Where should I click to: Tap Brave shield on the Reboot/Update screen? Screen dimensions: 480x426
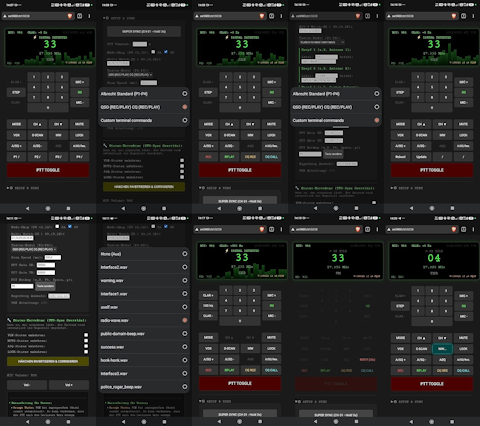[x=454, y=16]
